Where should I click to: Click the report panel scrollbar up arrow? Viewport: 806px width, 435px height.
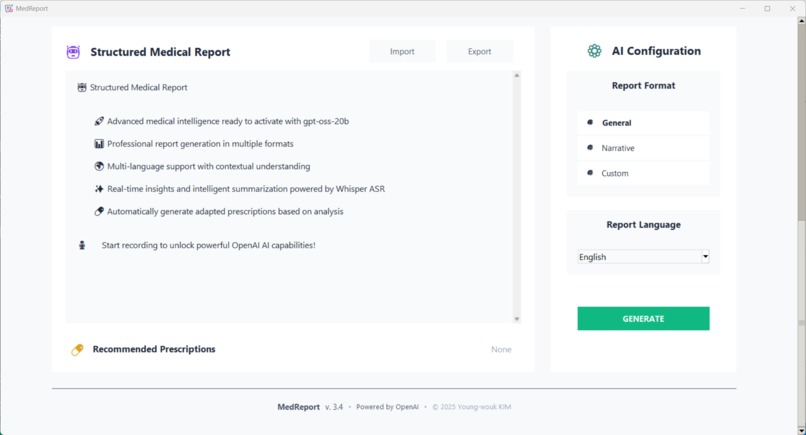click(x=517, y=76)
